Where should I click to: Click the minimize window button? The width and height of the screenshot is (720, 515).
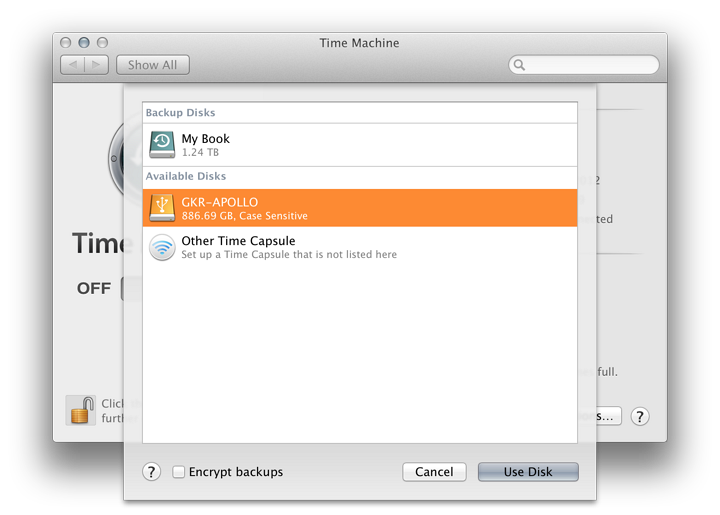[x=84, y=43]
